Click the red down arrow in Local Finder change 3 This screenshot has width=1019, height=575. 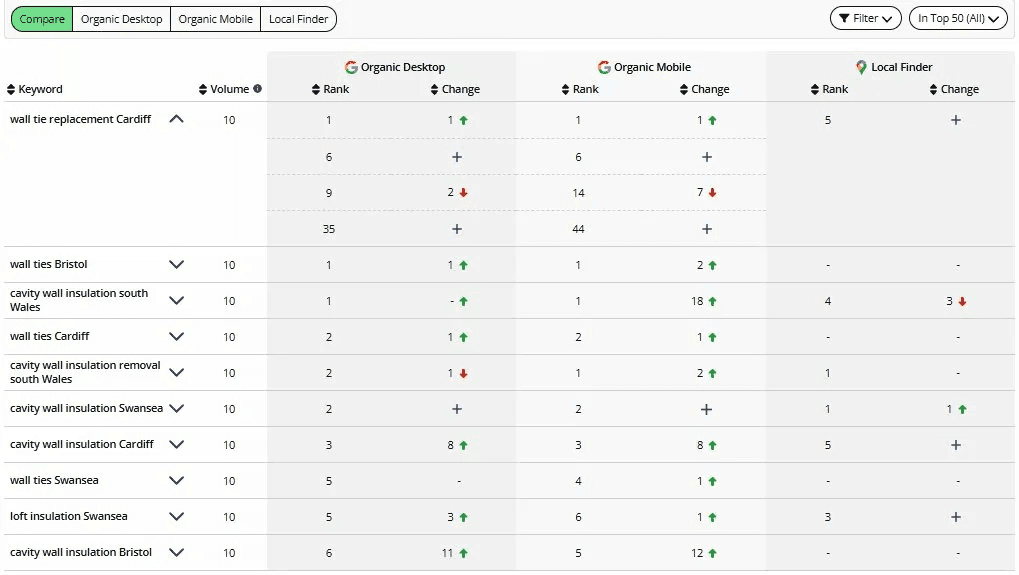tap(962, 301)
